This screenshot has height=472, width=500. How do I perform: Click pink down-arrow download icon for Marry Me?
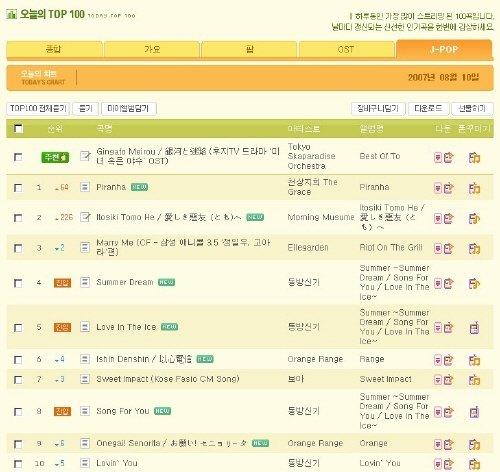tap(438, 248)
